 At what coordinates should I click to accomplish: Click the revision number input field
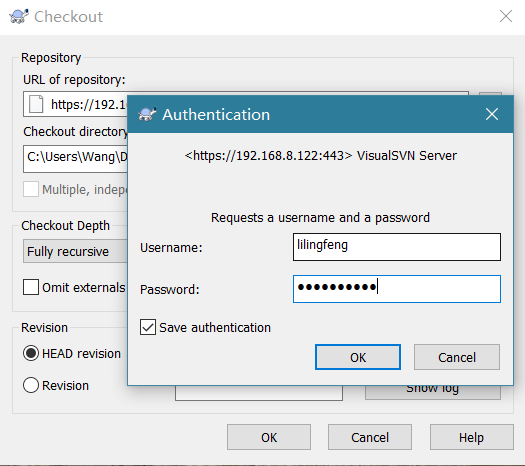click(258, 393)
